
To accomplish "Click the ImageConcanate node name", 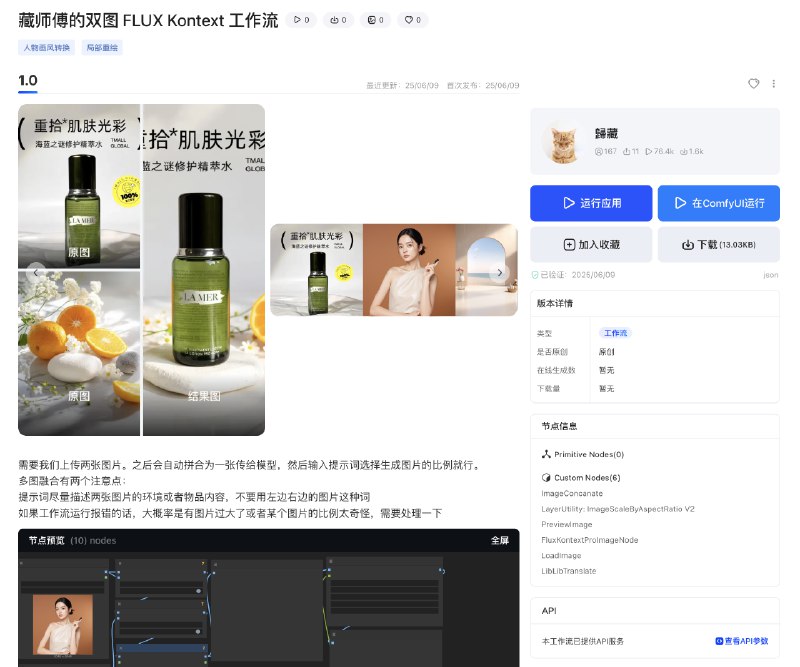I will 572,493.
